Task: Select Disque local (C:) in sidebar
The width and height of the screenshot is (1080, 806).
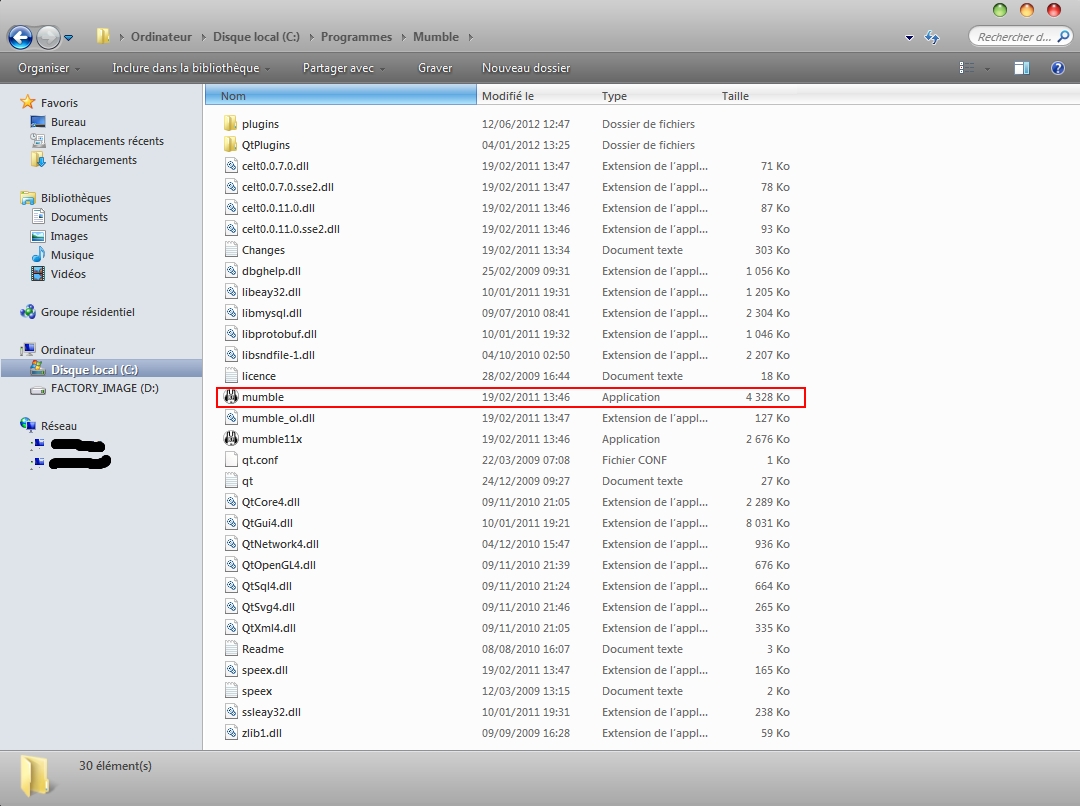Action: [94, 369]
